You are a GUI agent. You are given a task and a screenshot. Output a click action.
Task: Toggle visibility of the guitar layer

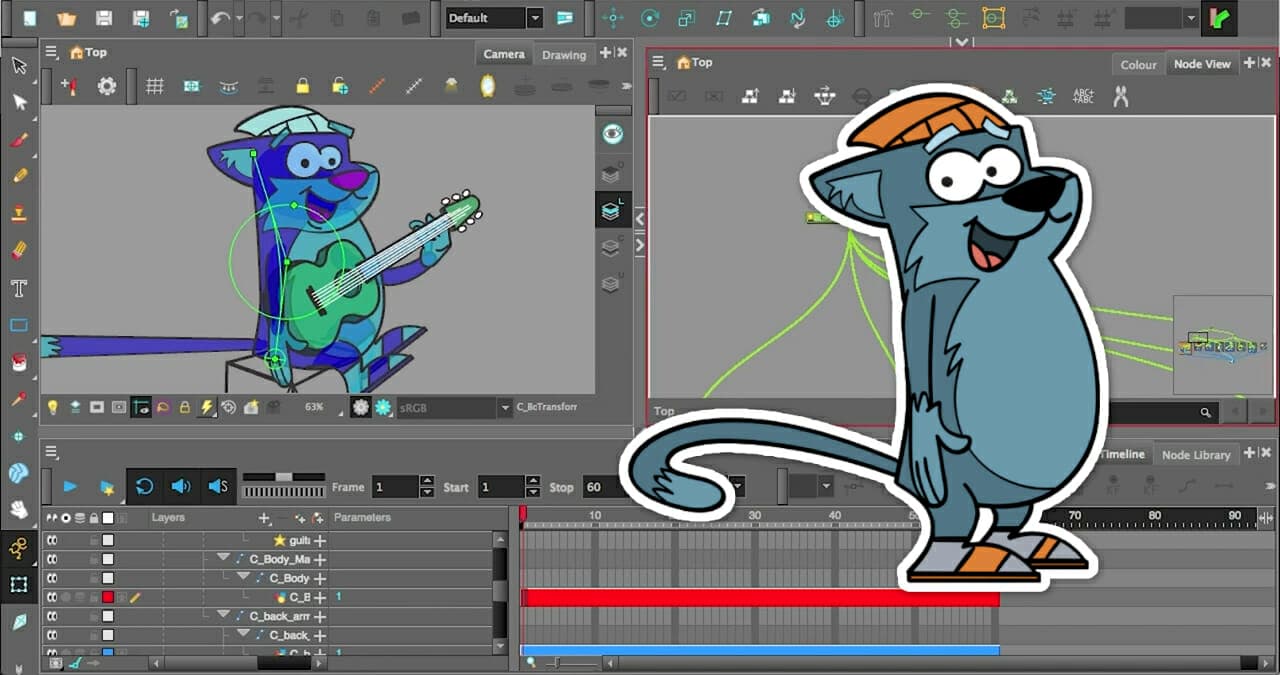click(52, 541)
